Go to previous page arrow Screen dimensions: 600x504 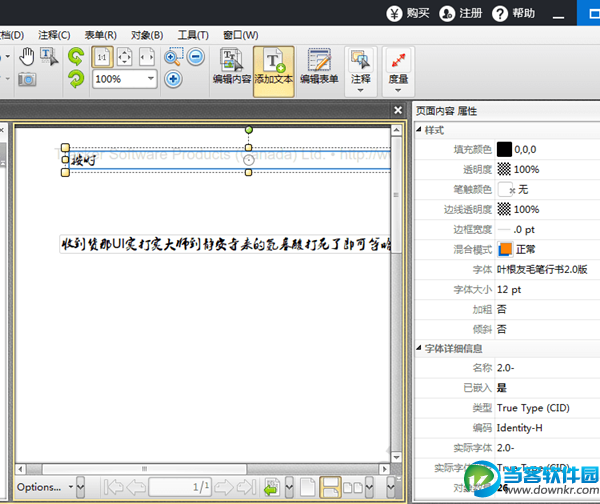coord(136,487)
